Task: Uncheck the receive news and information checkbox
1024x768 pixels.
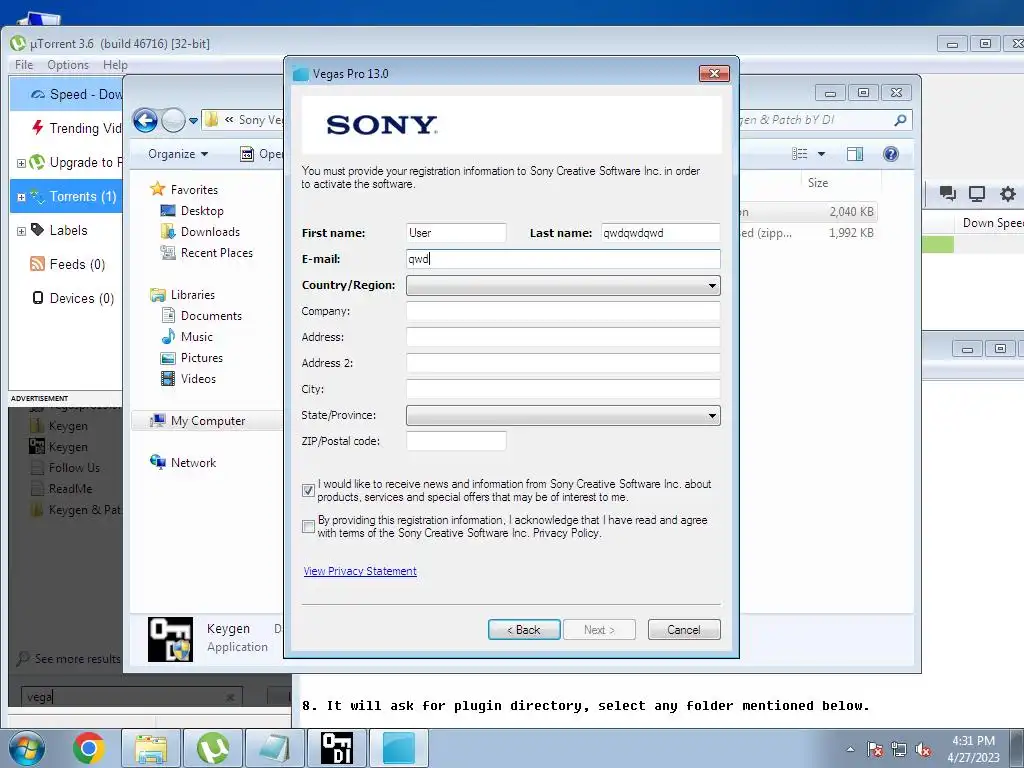Action: click(x=308, y=490)
